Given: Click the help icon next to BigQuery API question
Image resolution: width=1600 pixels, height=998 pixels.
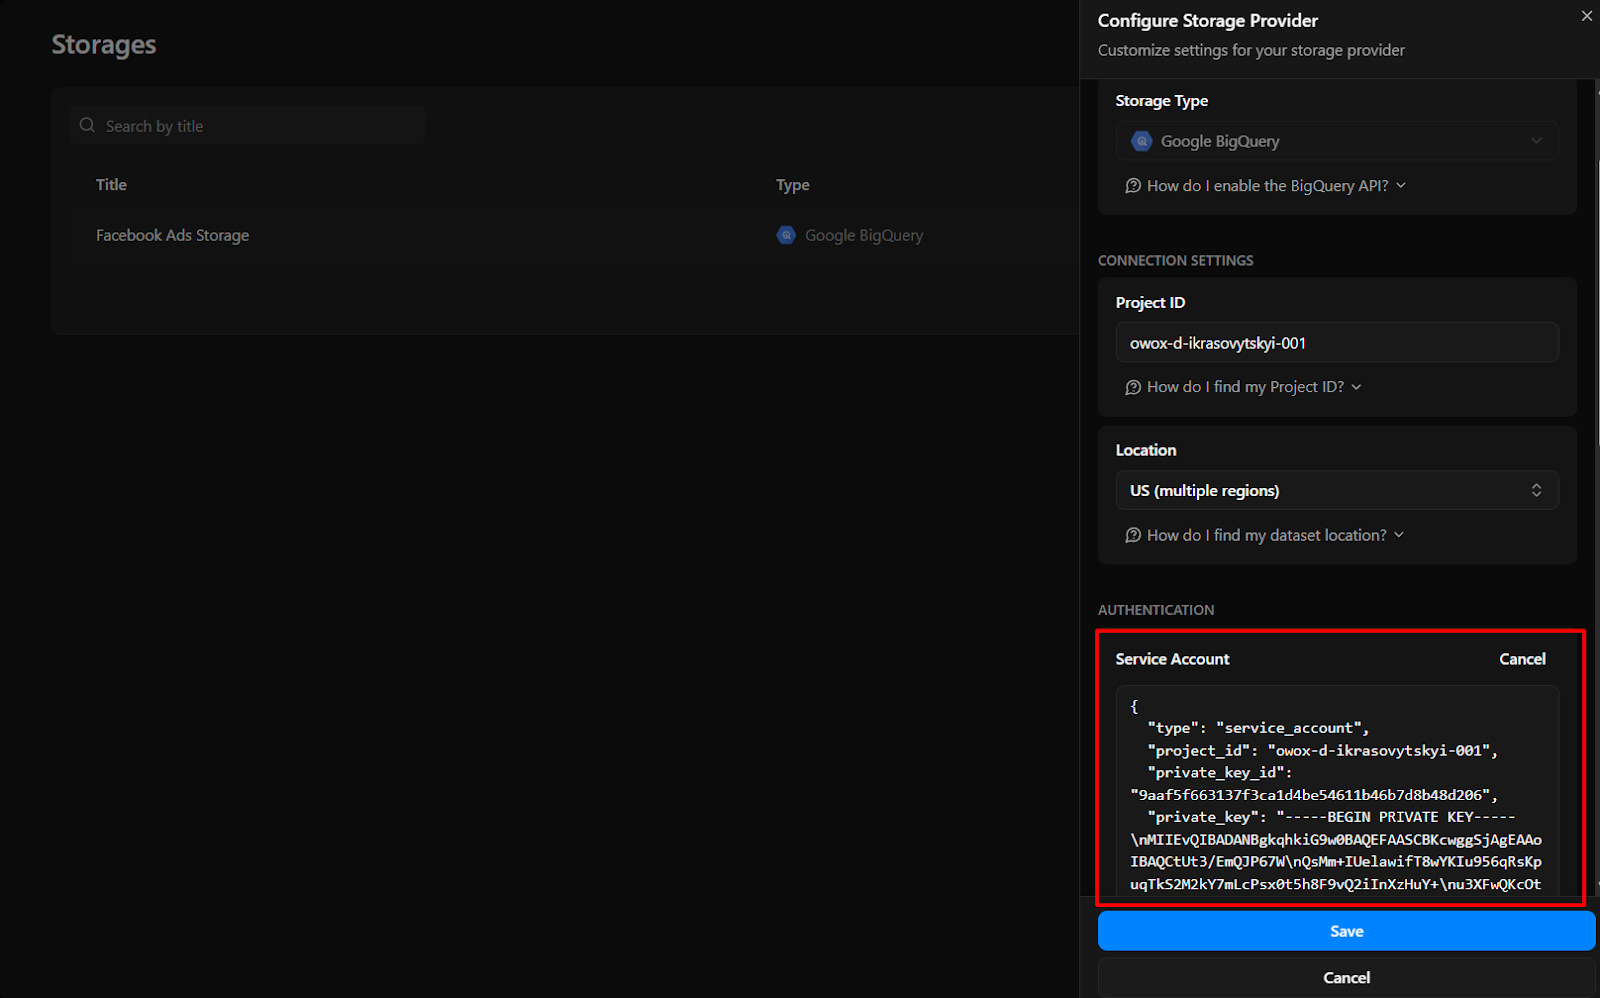Looking at the screenshot, I should 1132,185.
